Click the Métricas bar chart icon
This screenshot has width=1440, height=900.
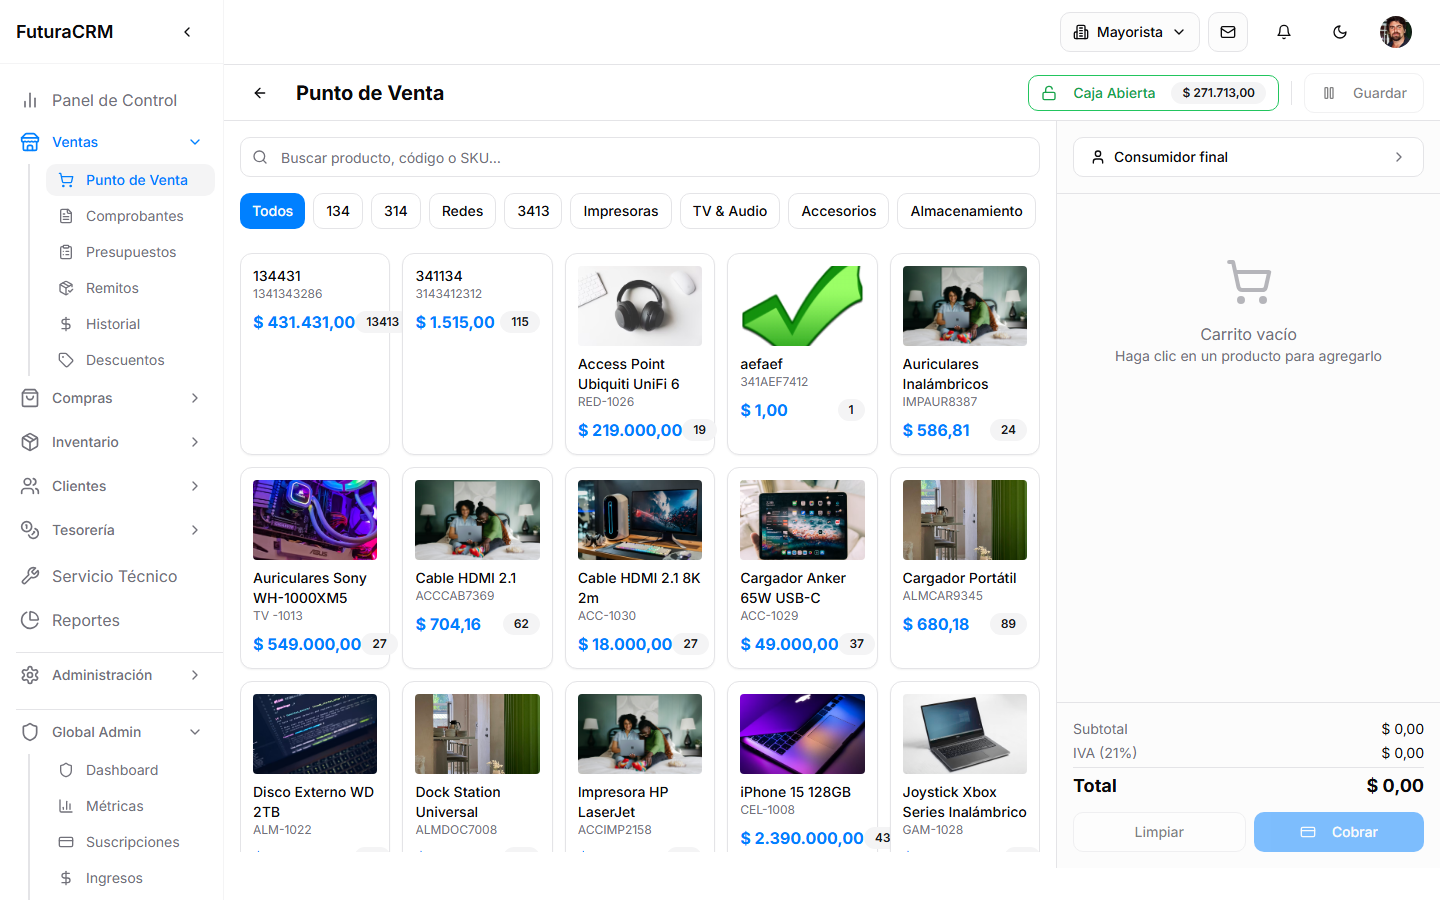[x=66, y=806]
